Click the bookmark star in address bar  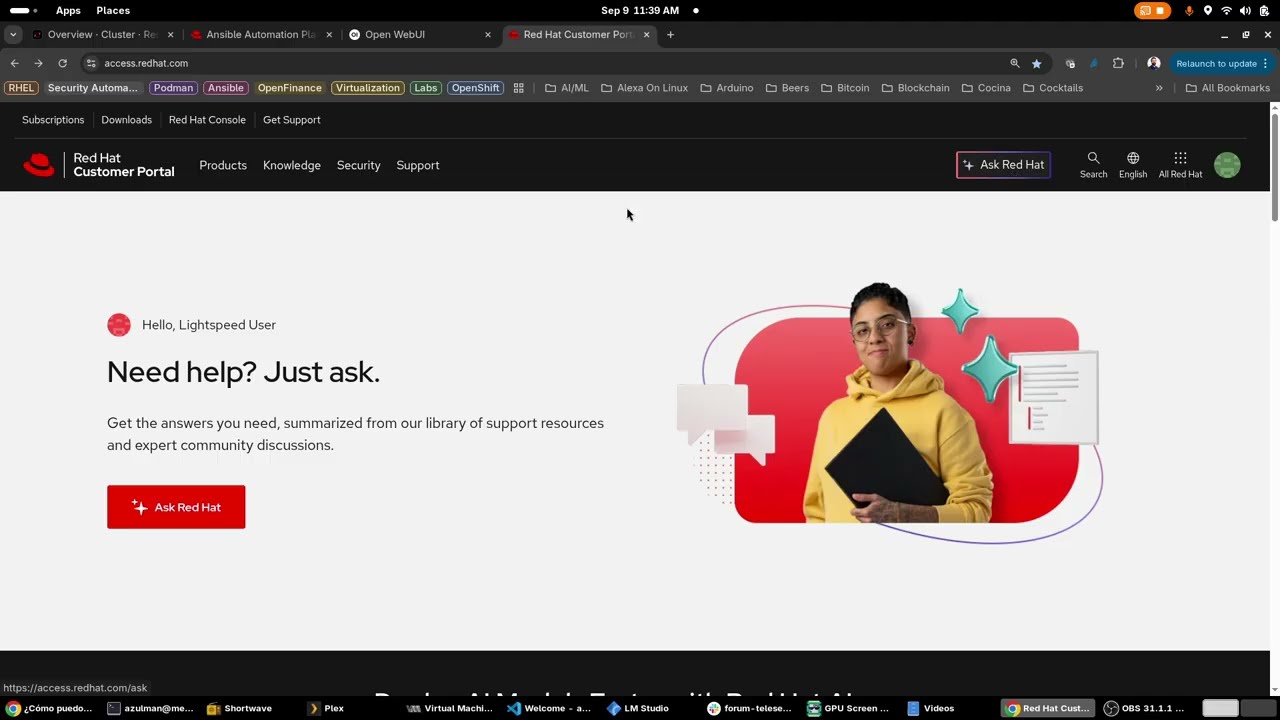click(x=1036, y=63)
